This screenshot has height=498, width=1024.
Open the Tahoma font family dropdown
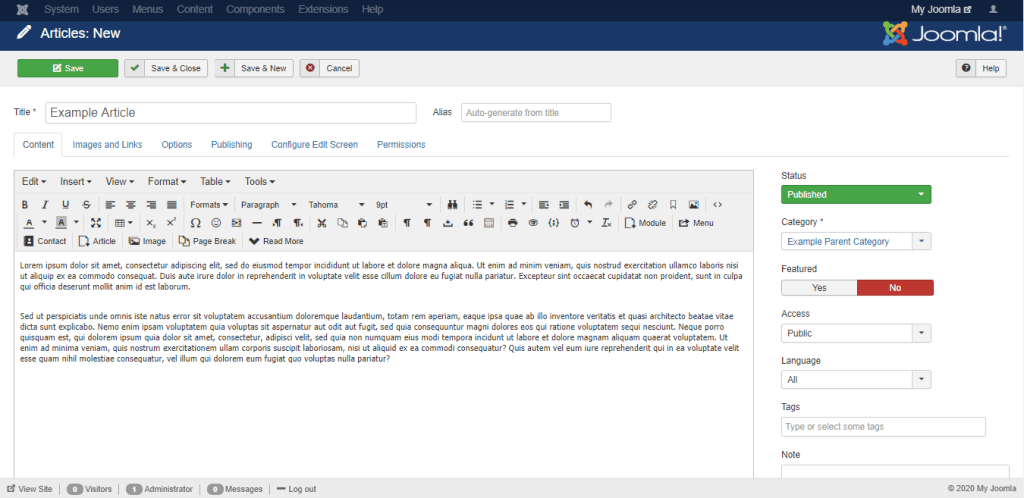336,205
